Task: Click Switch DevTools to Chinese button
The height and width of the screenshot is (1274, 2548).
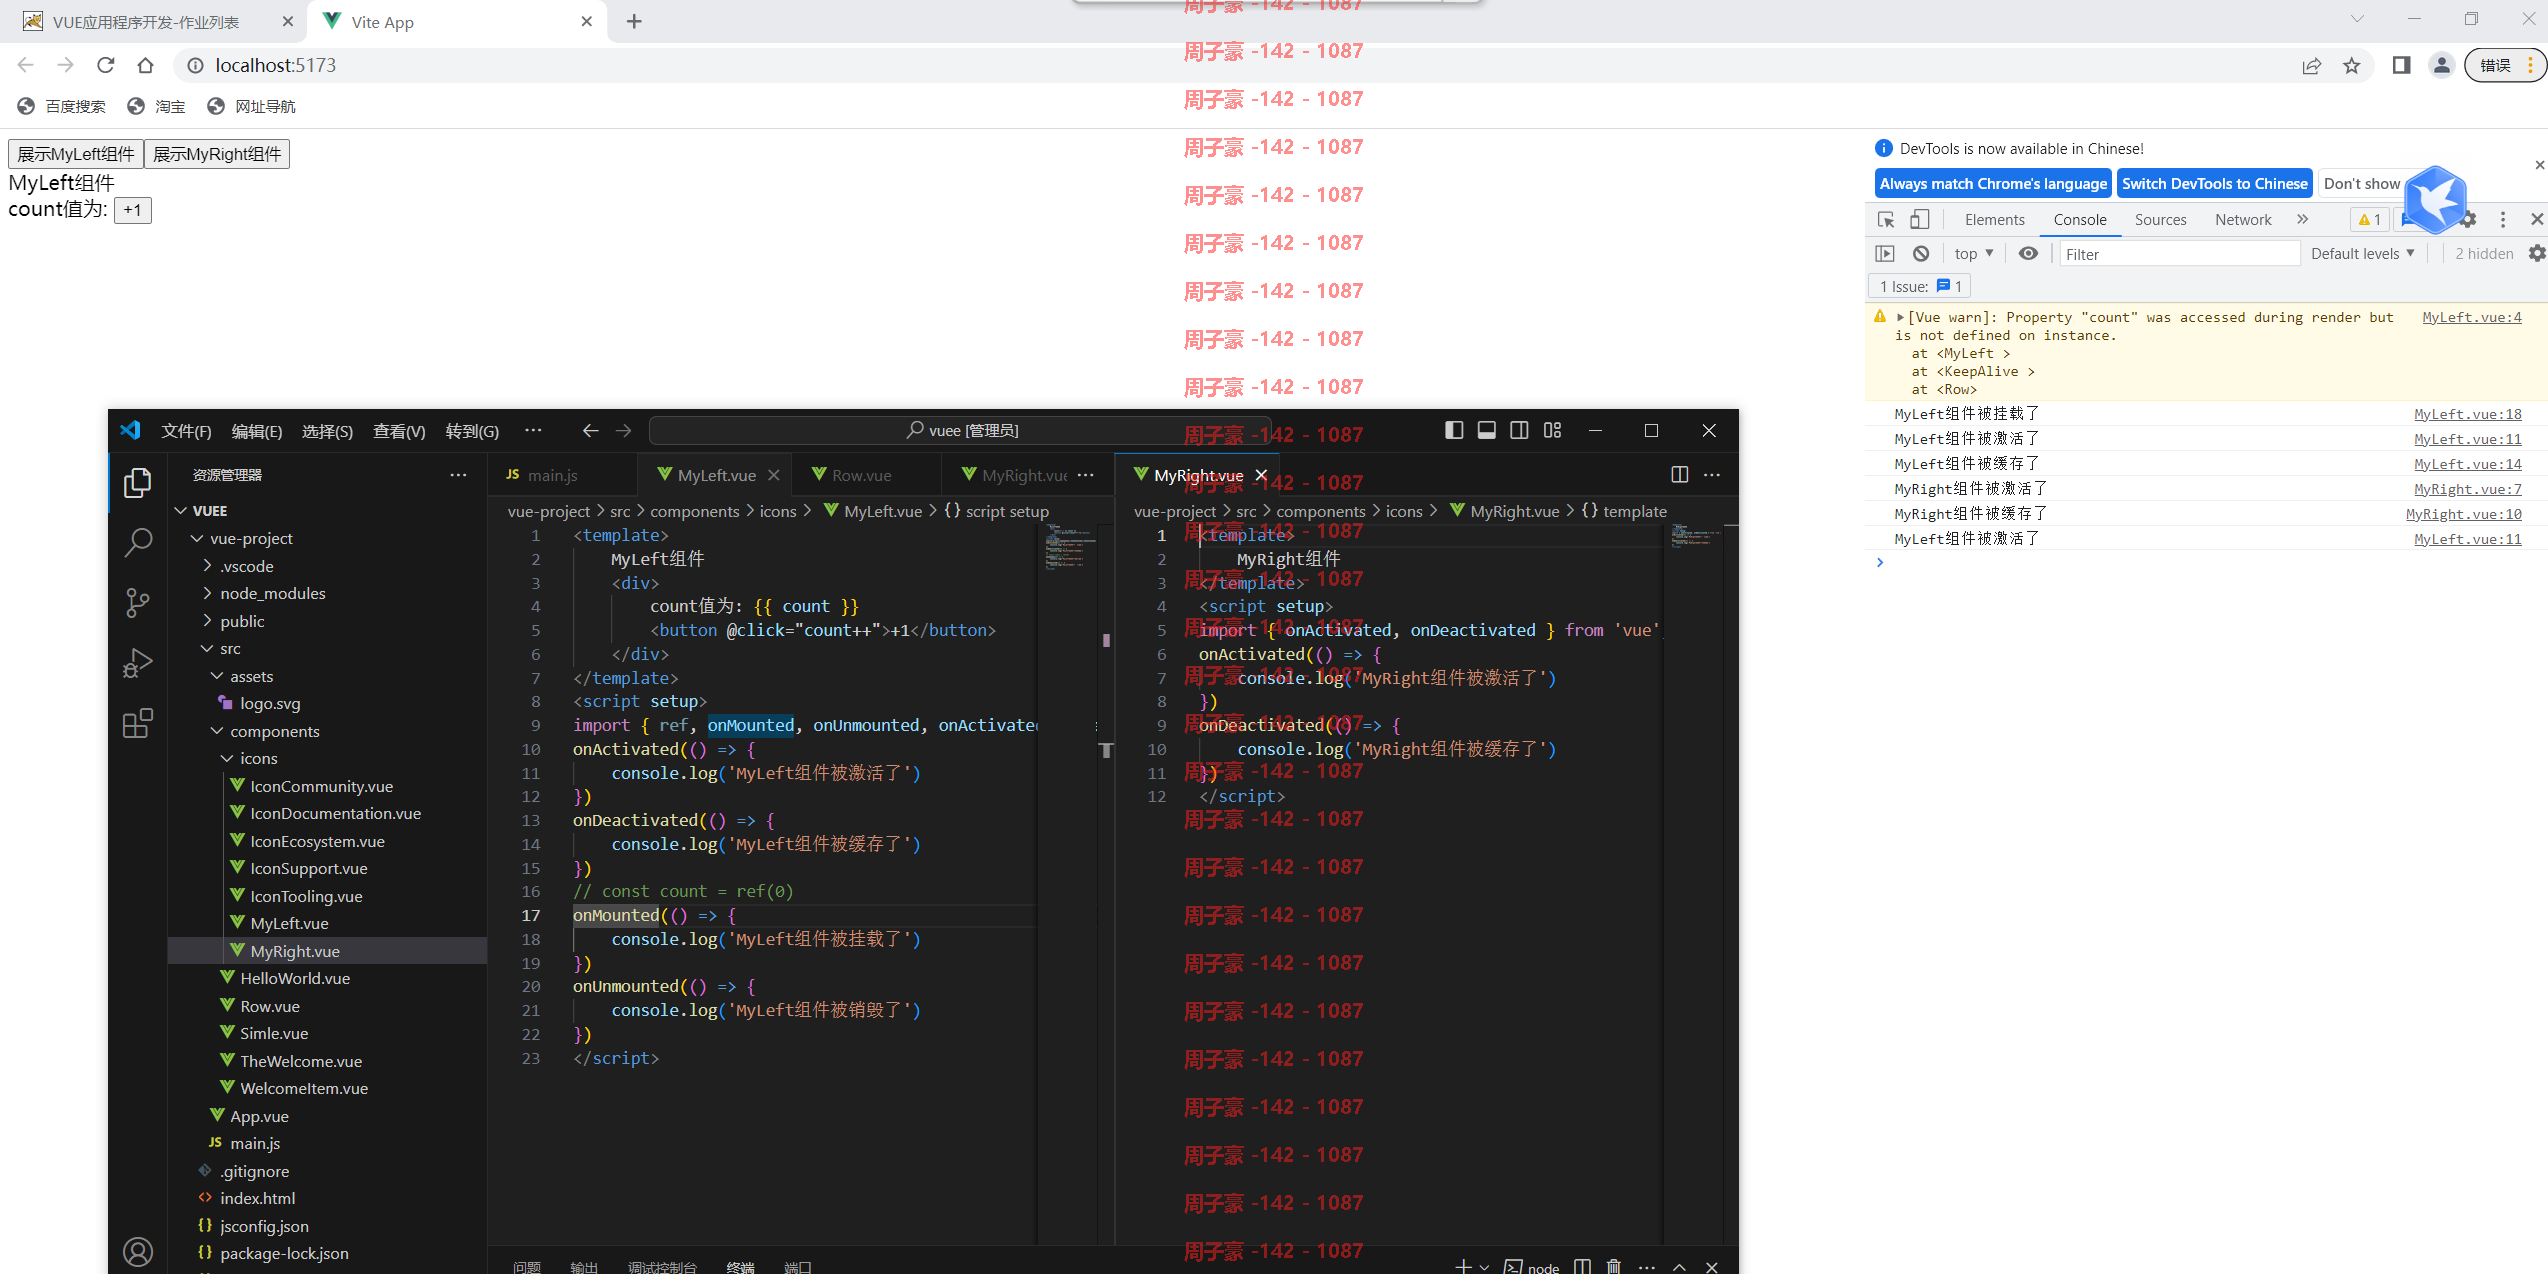Action: pyautogui.click(x=2215, y=184)
